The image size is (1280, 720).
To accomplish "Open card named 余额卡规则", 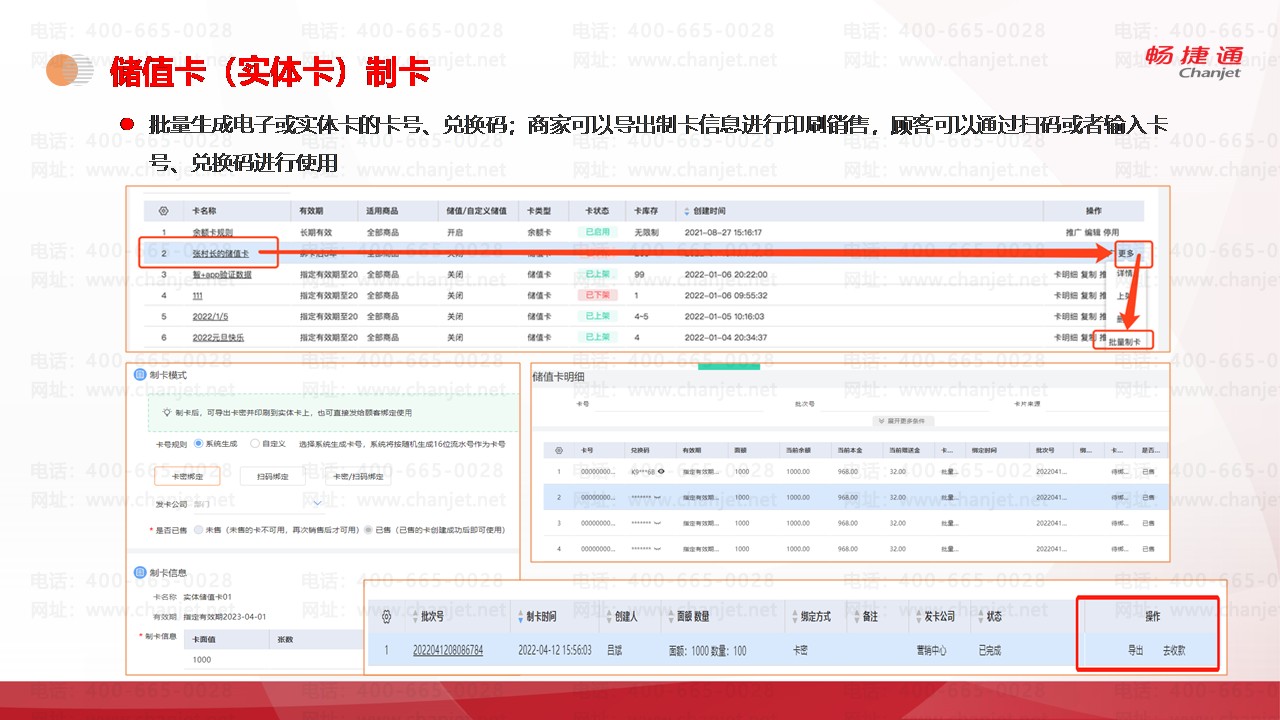I will pyautogui.click(x=213, y=232).
